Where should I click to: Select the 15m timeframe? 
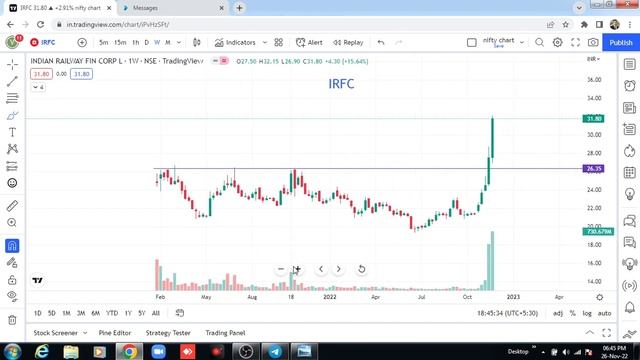(x=120, y=42)
